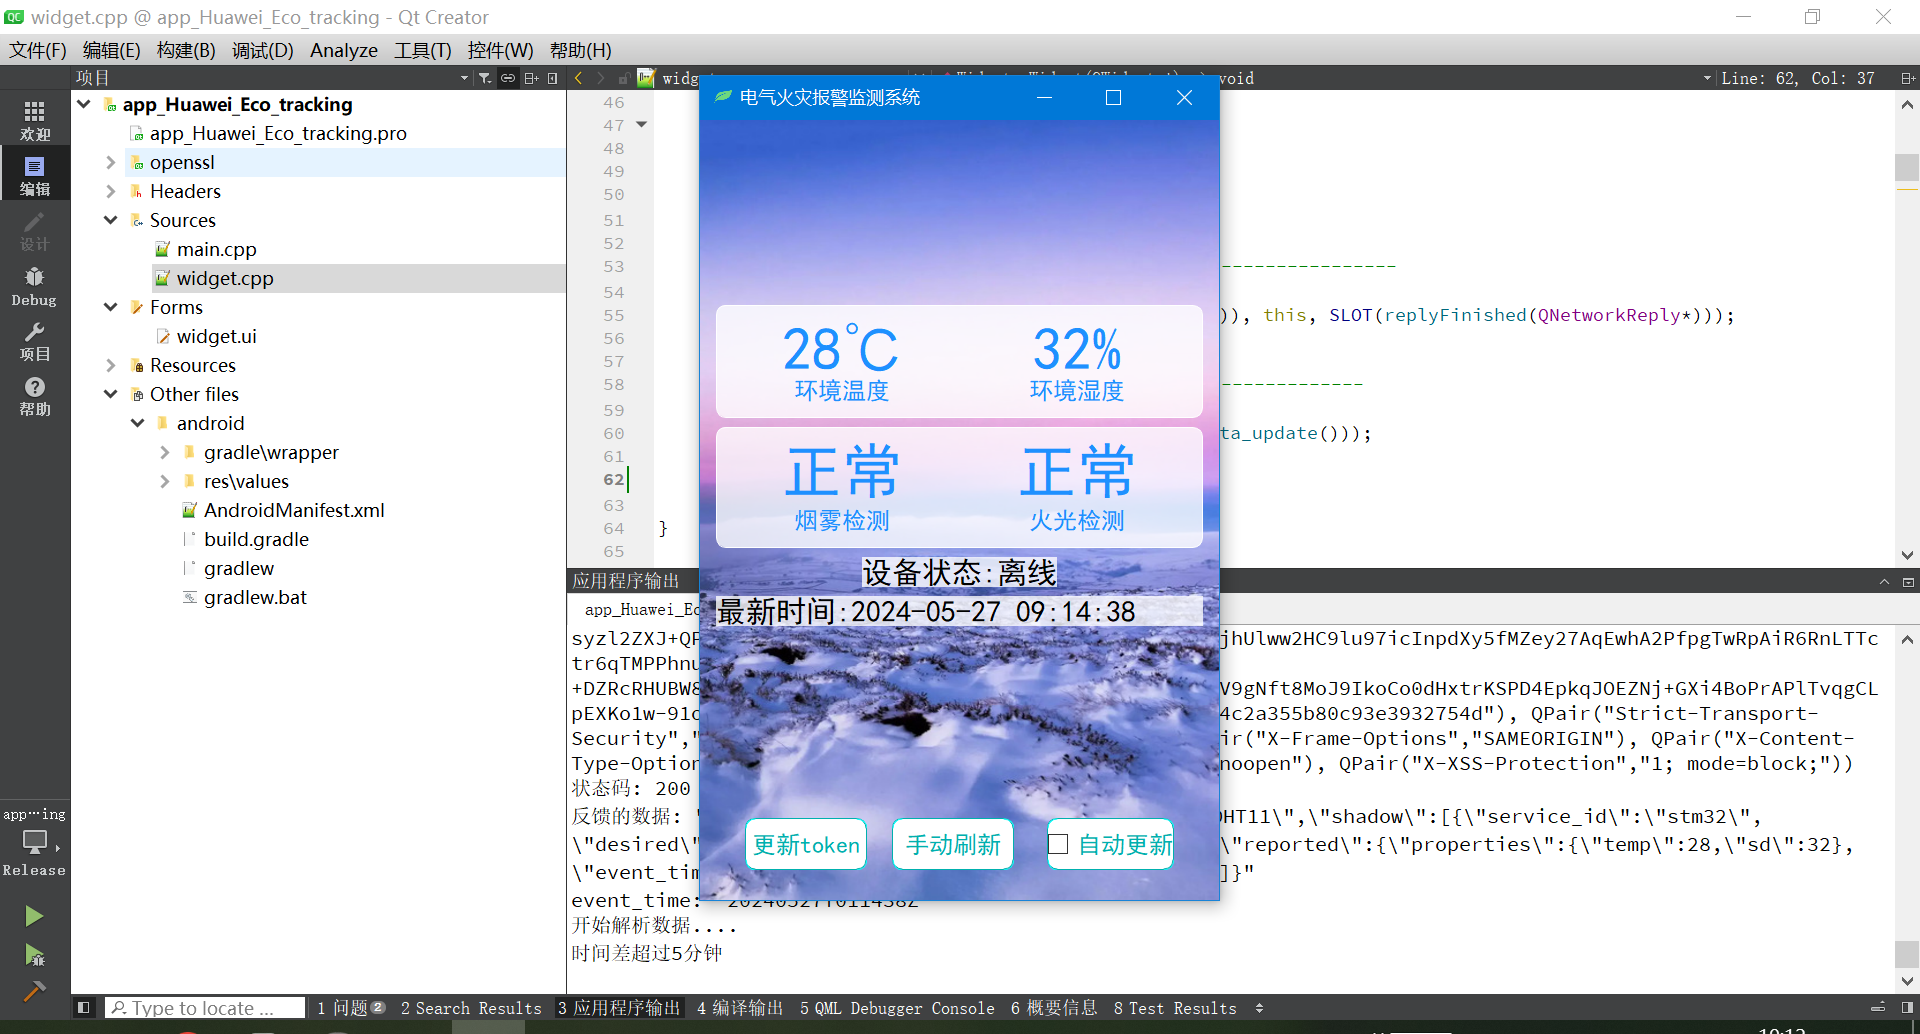Screen dimensions: 1920x1034
Task: Collapse the Sources folder
Action: (111, 220)
